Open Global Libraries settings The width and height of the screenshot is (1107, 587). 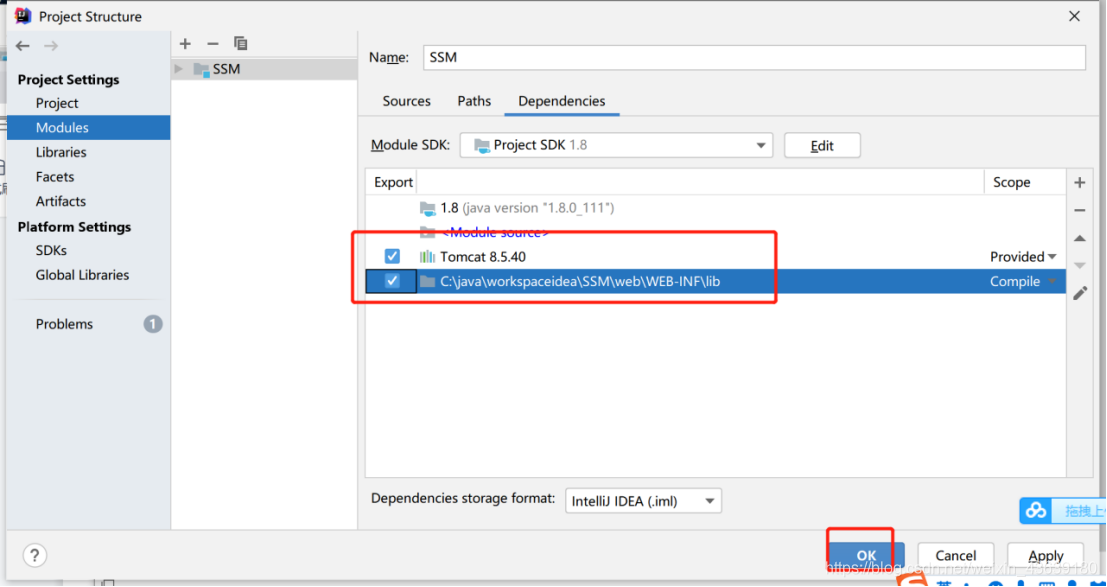click(83, 275)
